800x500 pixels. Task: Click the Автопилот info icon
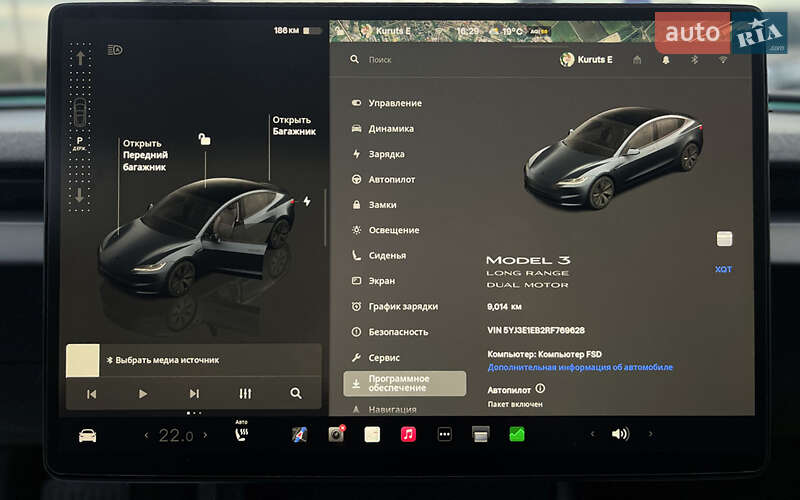point(540,389)
